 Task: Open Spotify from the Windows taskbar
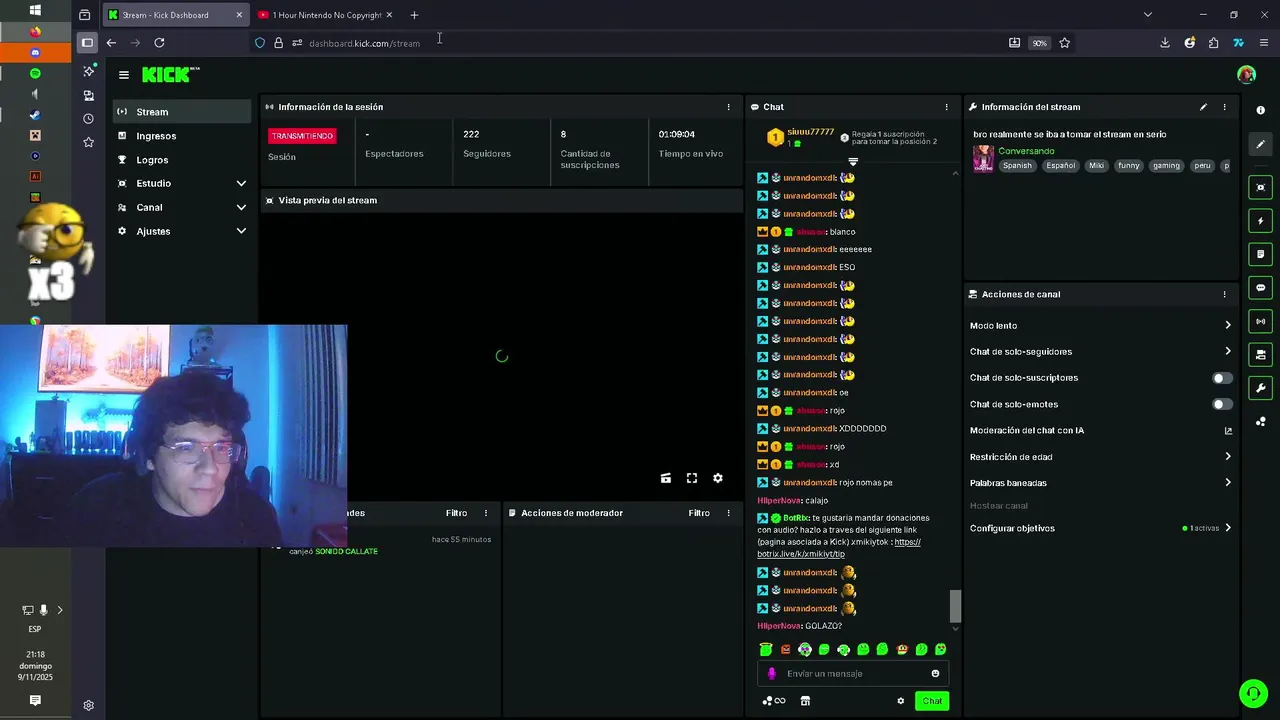pos(35,73)
